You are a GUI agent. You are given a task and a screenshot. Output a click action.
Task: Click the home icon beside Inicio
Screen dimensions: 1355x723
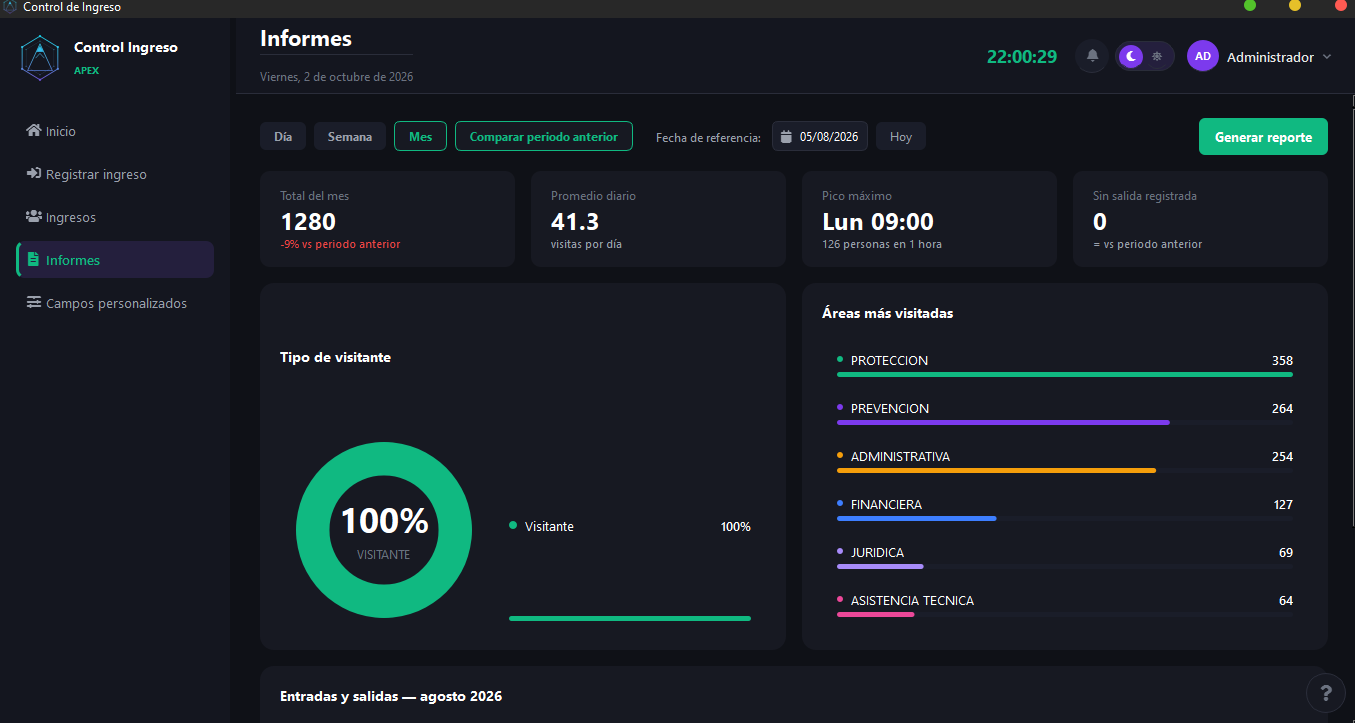click(x=34, y=131)
